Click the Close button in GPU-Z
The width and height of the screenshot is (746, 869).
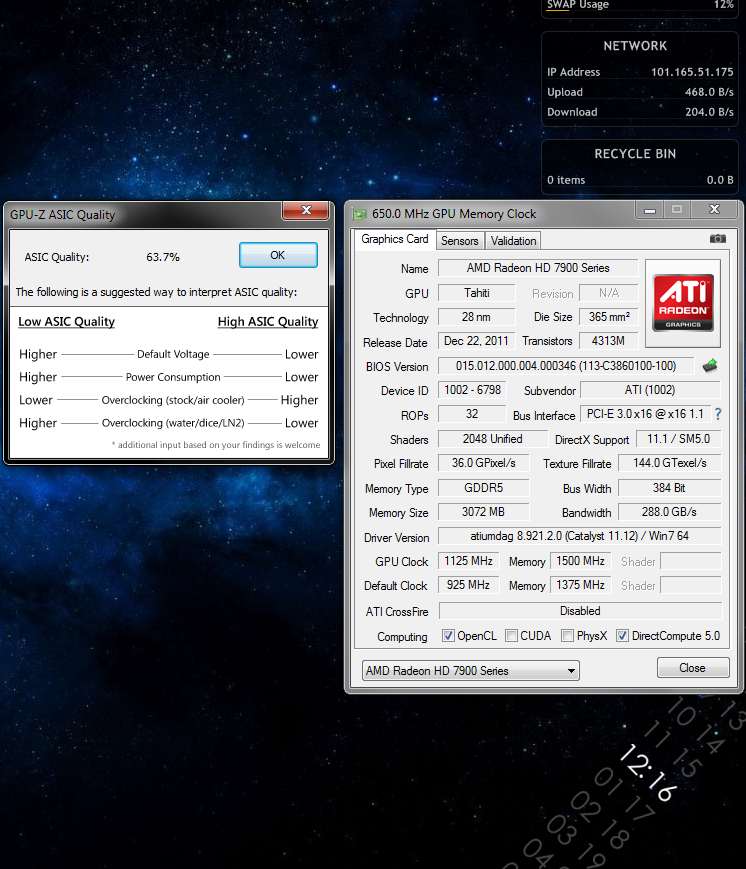(x=693, y=668)
